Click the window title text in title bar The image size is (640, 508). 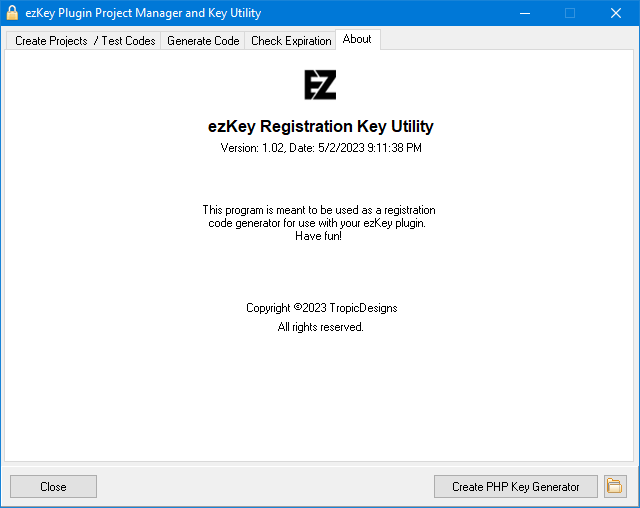pos(143,13)
